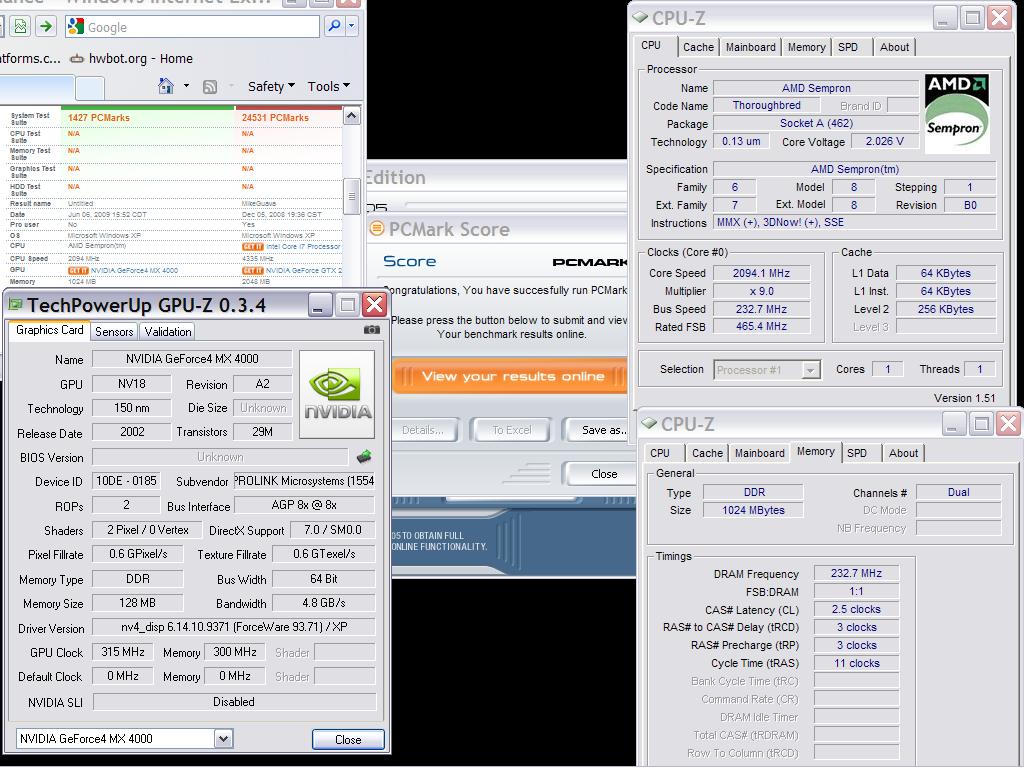Click the Close button in PCMark Score dialog
The height and width of the screenshot is (768, 1024).
[x=601, y=474]
